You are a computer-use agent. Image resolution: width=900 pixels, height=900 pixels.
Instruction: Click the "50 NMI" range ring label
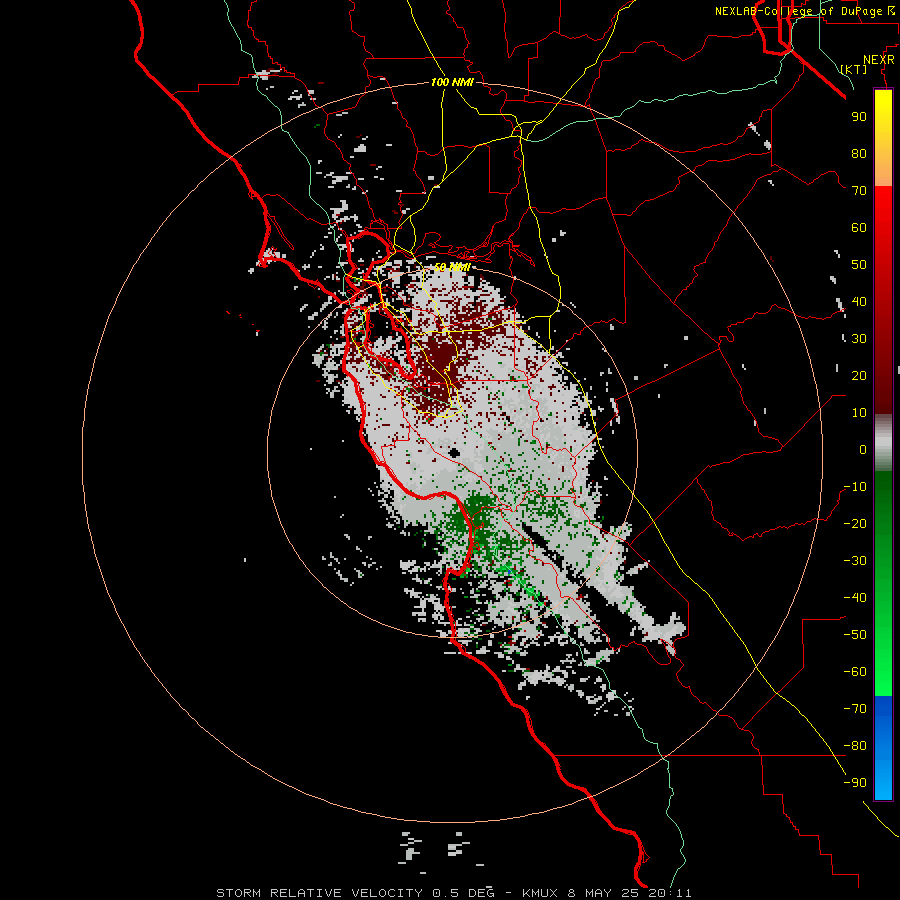(452, 267)
